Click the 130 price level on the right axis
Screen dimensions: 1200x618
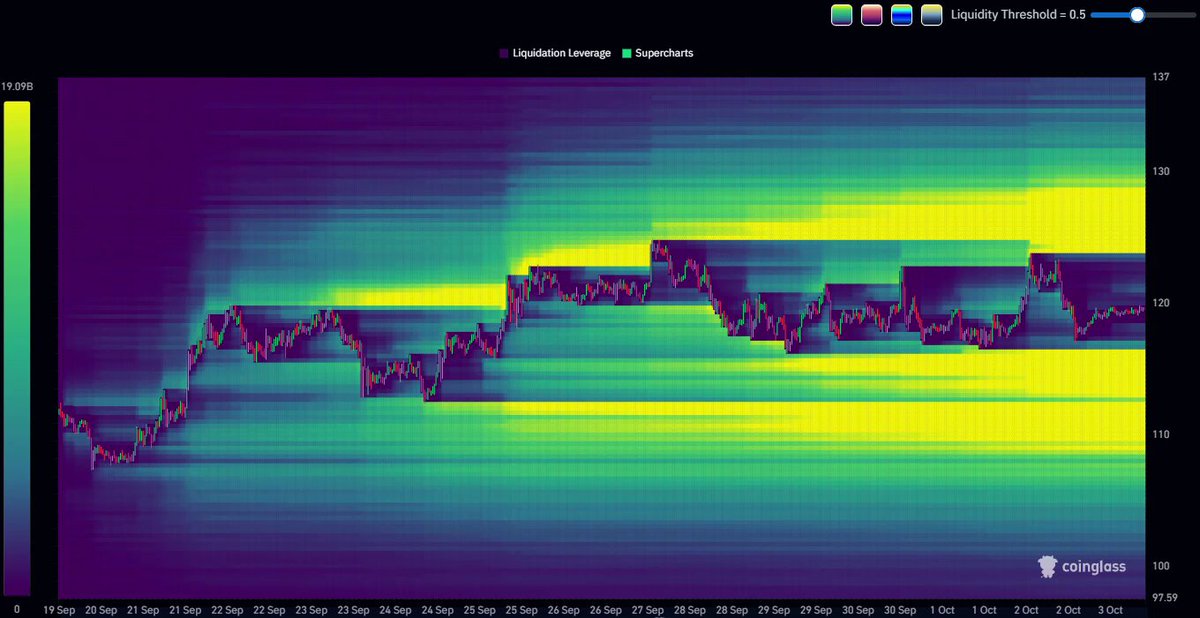click(x=1159, y=171)
